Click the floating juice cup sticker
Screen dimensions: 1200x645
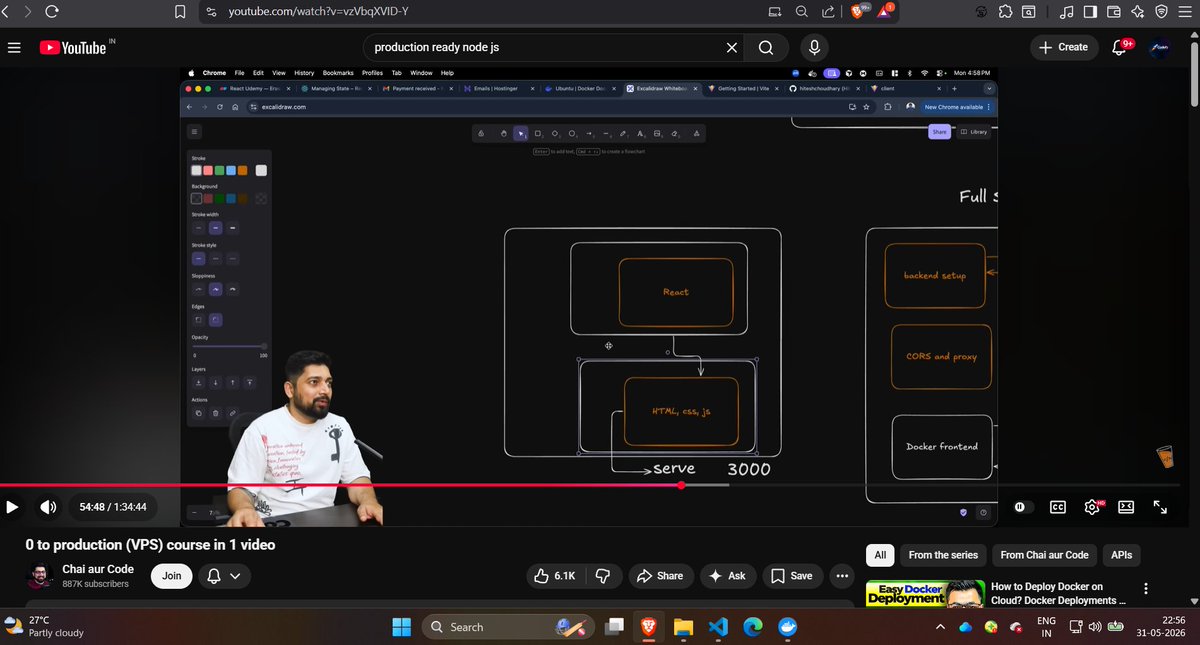click(x=1164, y=455)
